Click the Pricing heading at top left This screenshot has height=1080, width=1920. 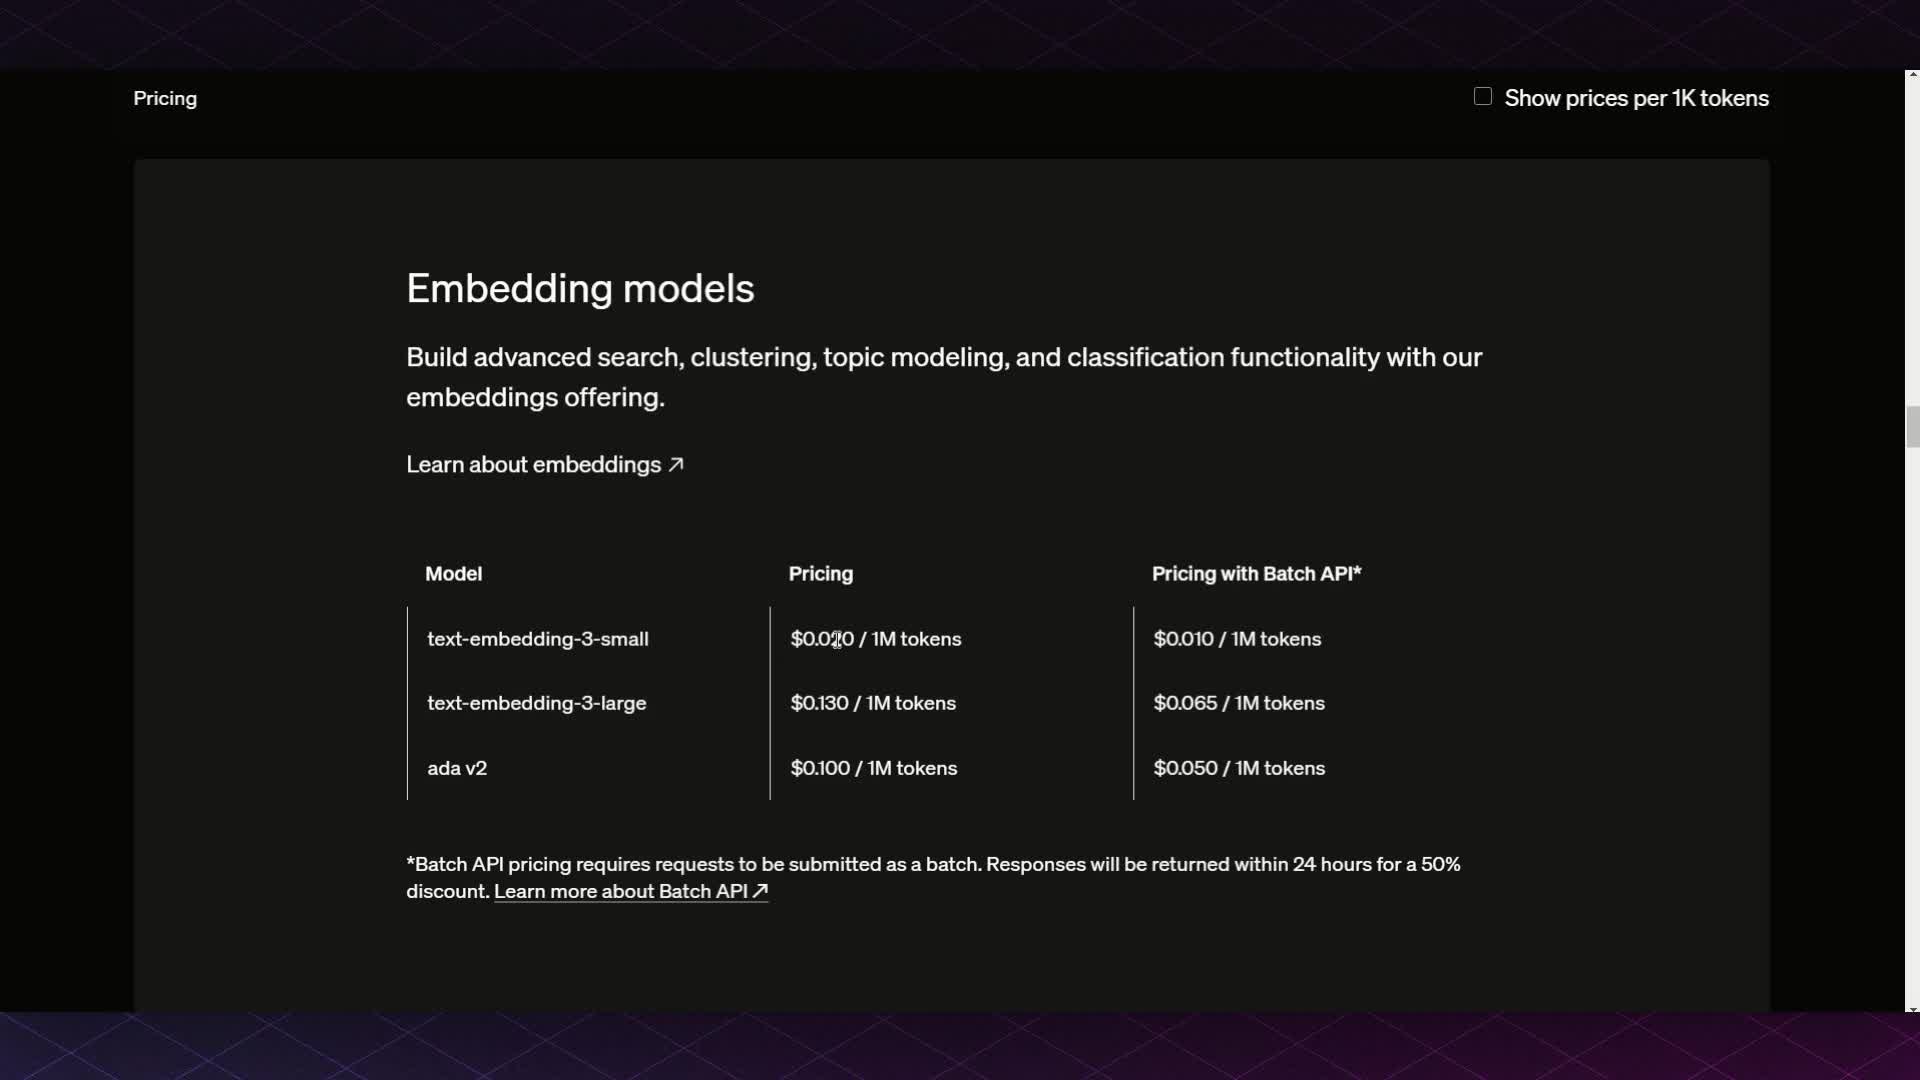pos(164,97)
